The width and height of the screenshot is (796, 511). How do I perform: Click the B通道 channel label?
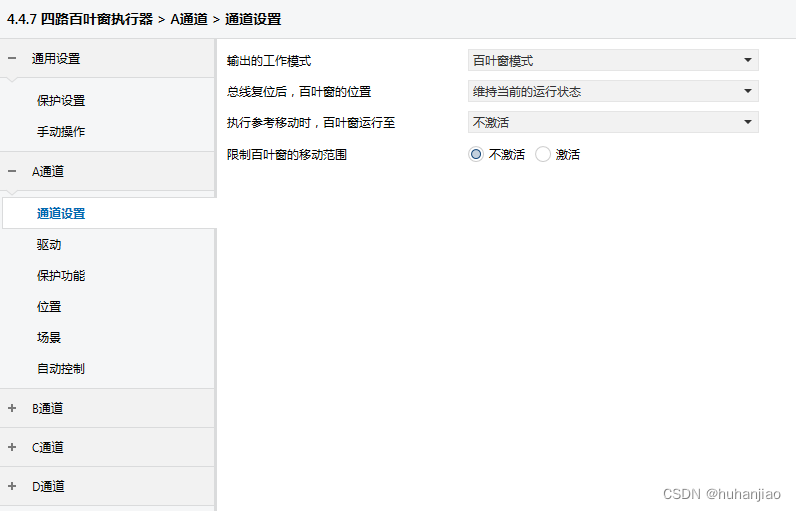[x=48, y=408]
